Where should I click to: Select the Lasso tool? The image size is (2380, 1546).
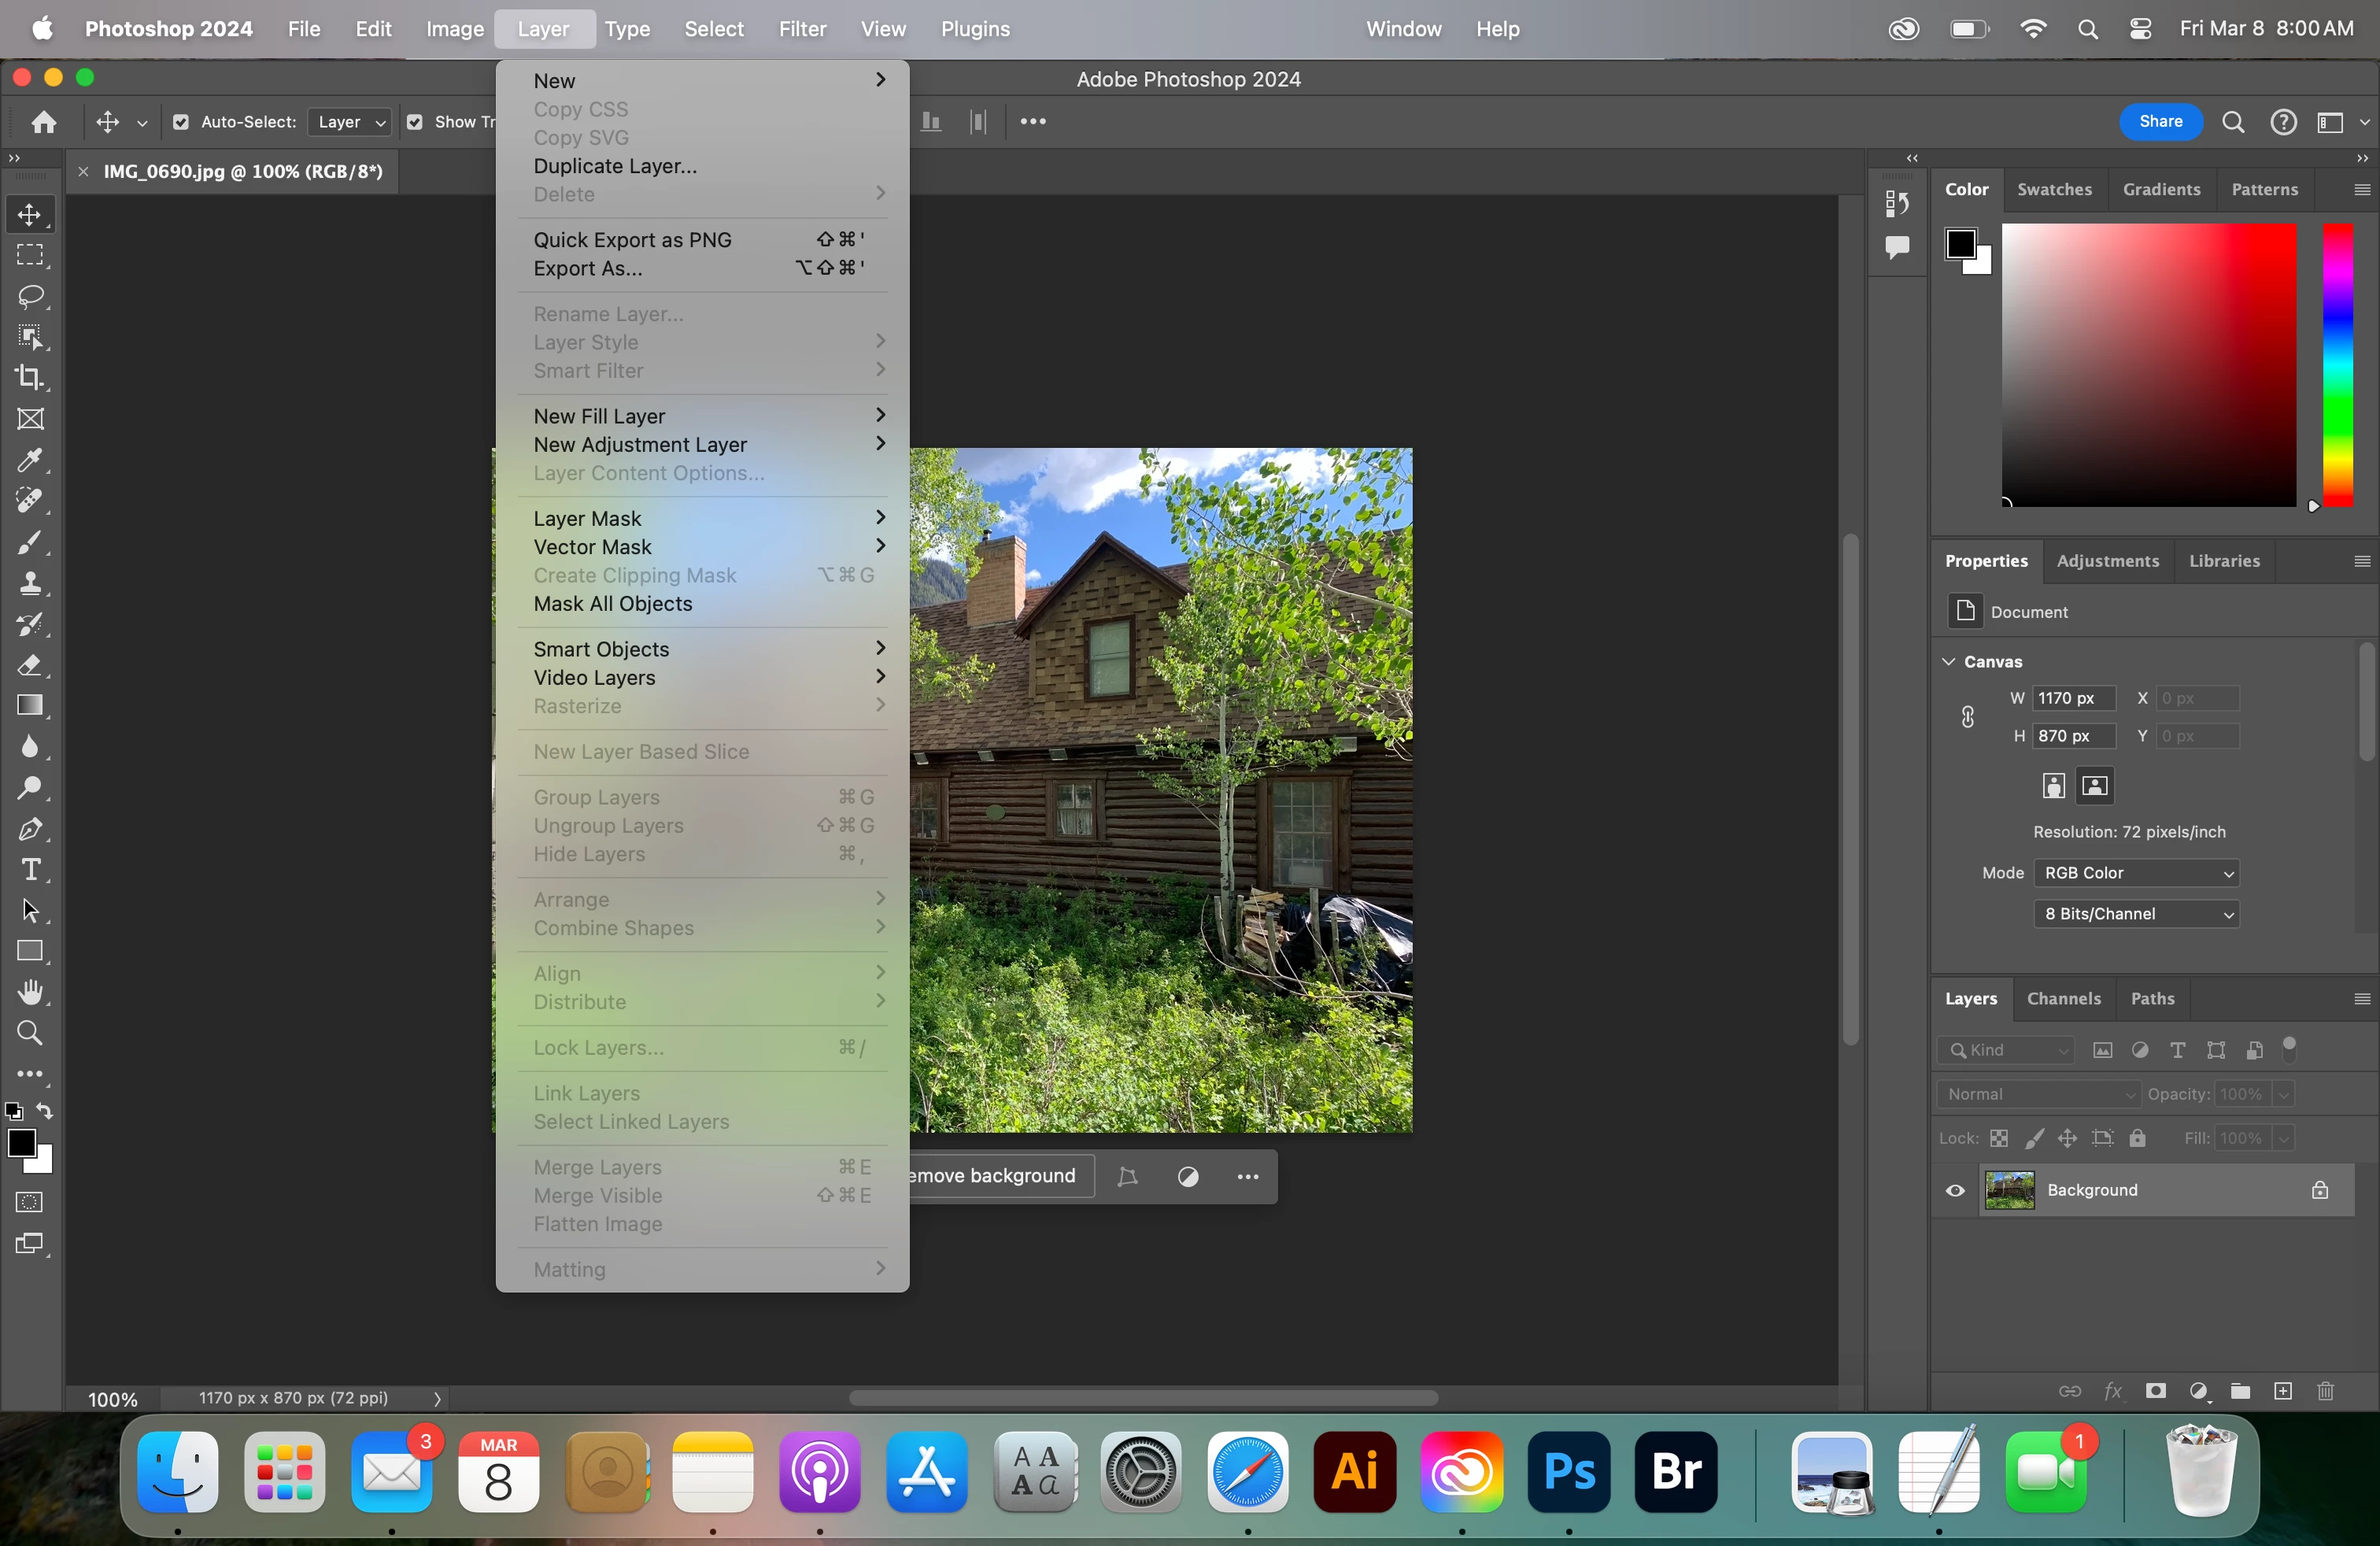tap(30, 296)
